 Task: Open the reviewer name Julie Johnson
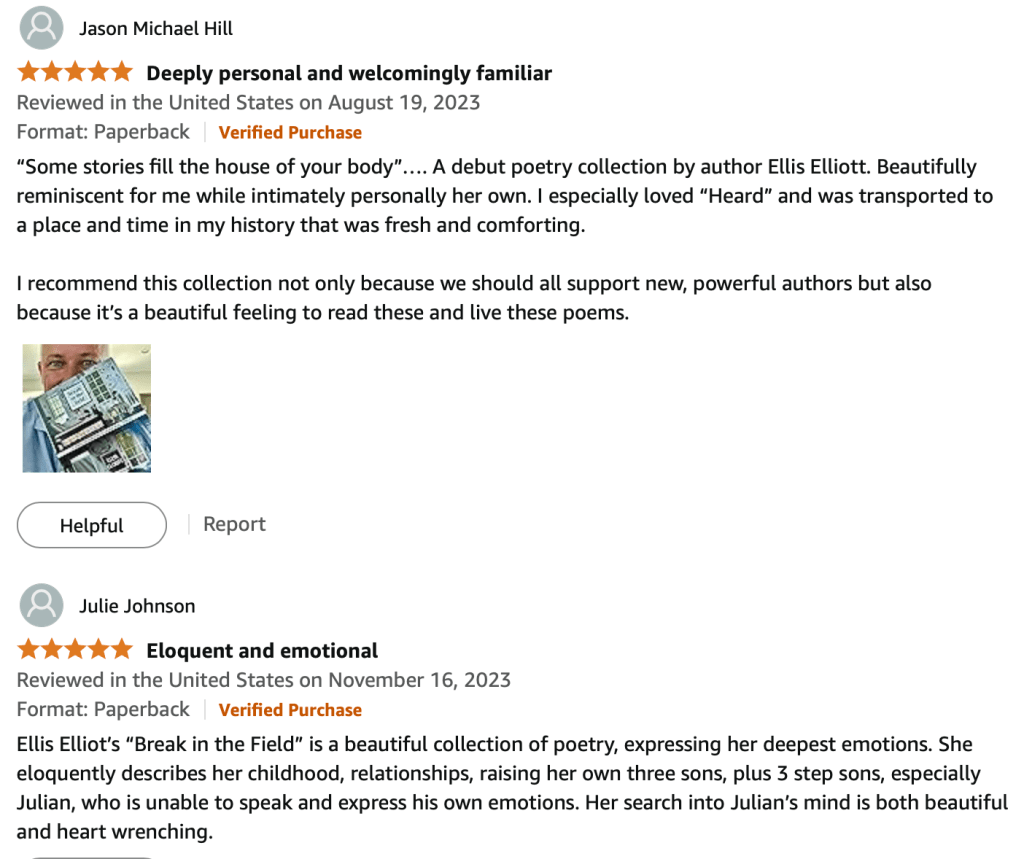pyautogui.click(x=137, y=606)
